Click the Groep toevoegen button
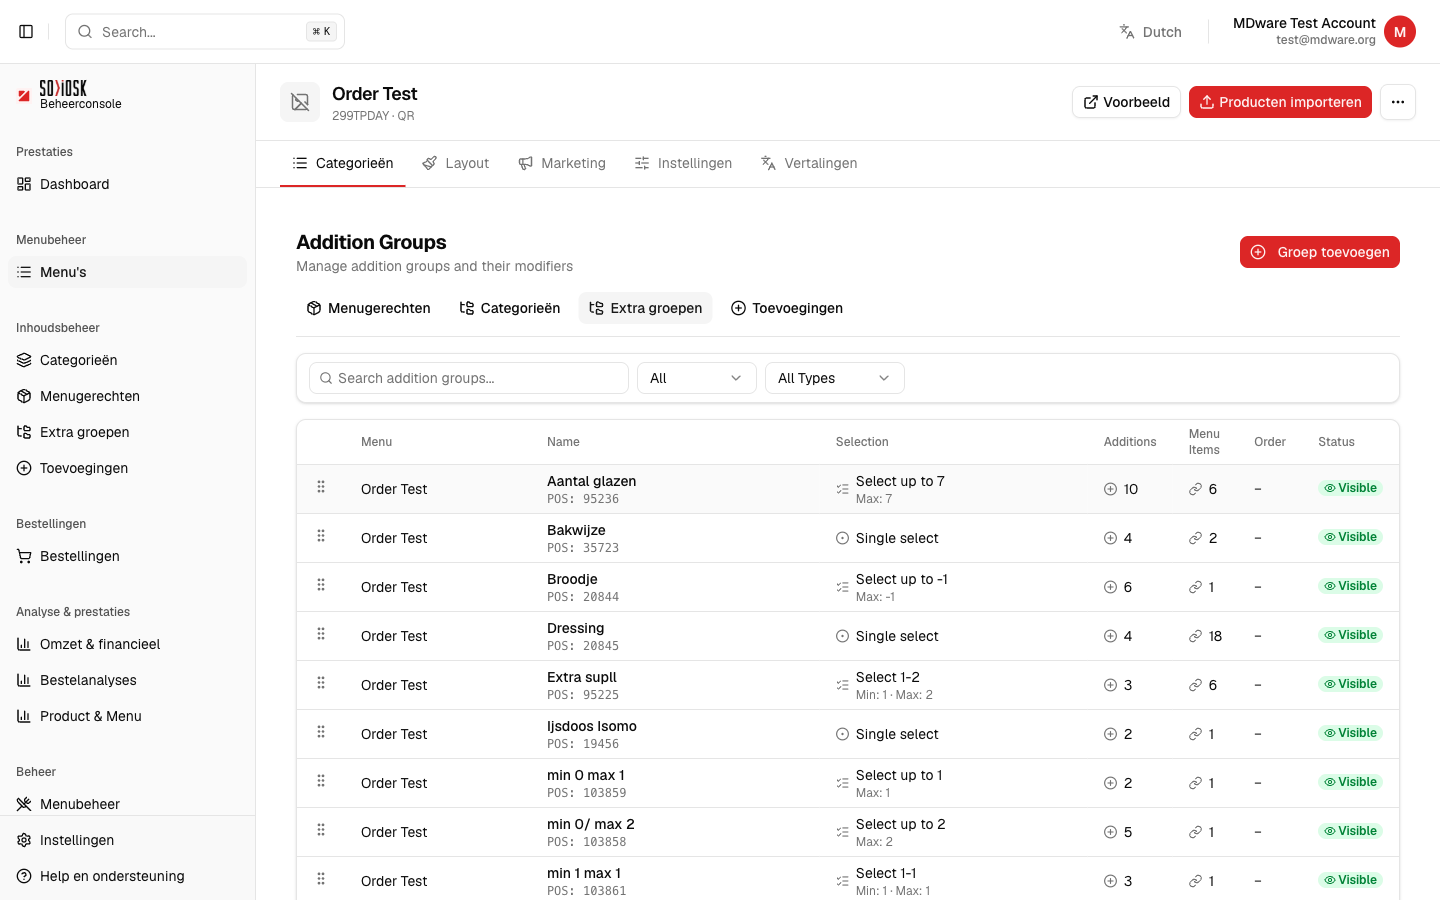Image resolution: width=1440 pixels, height=900 pixels. tap(1320, 252)
